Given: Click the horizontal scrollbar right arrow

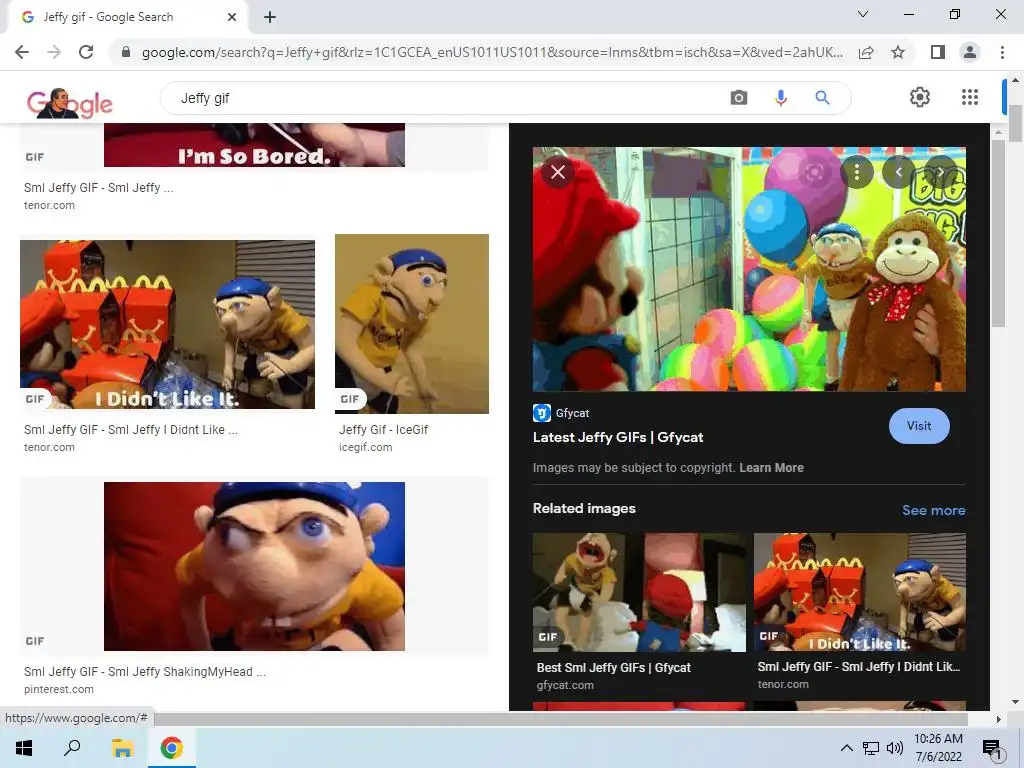Looking at the screenshot, I should point(998,719).
